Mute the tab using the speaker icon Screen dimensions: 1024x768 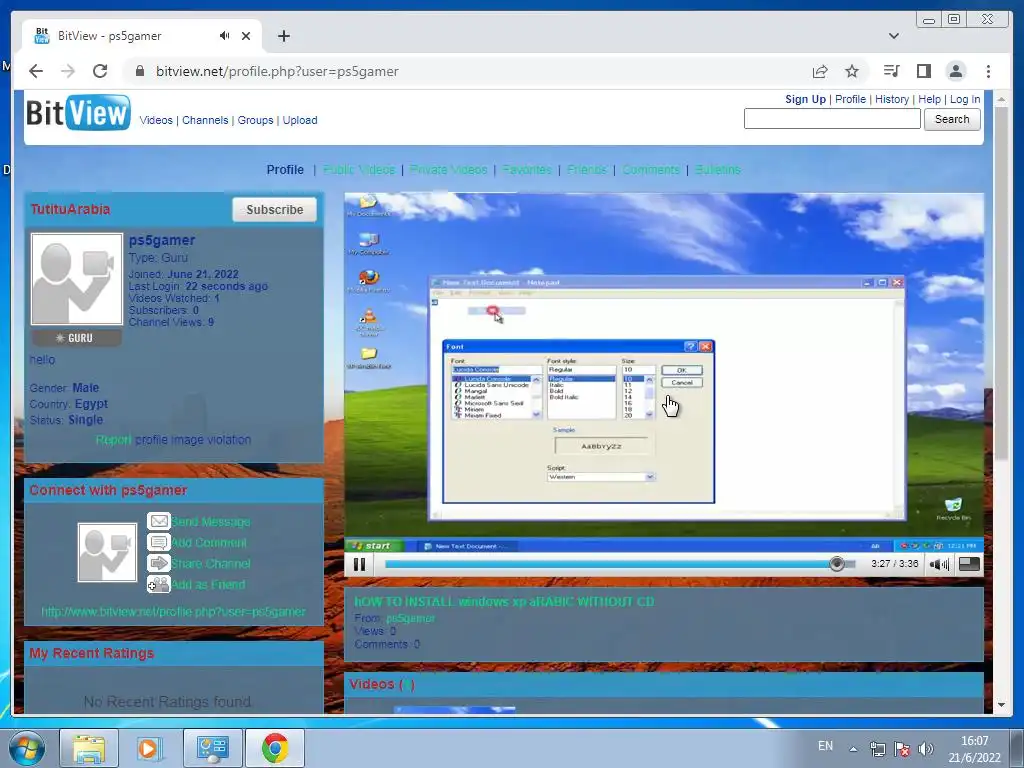[x=225, y=36]
